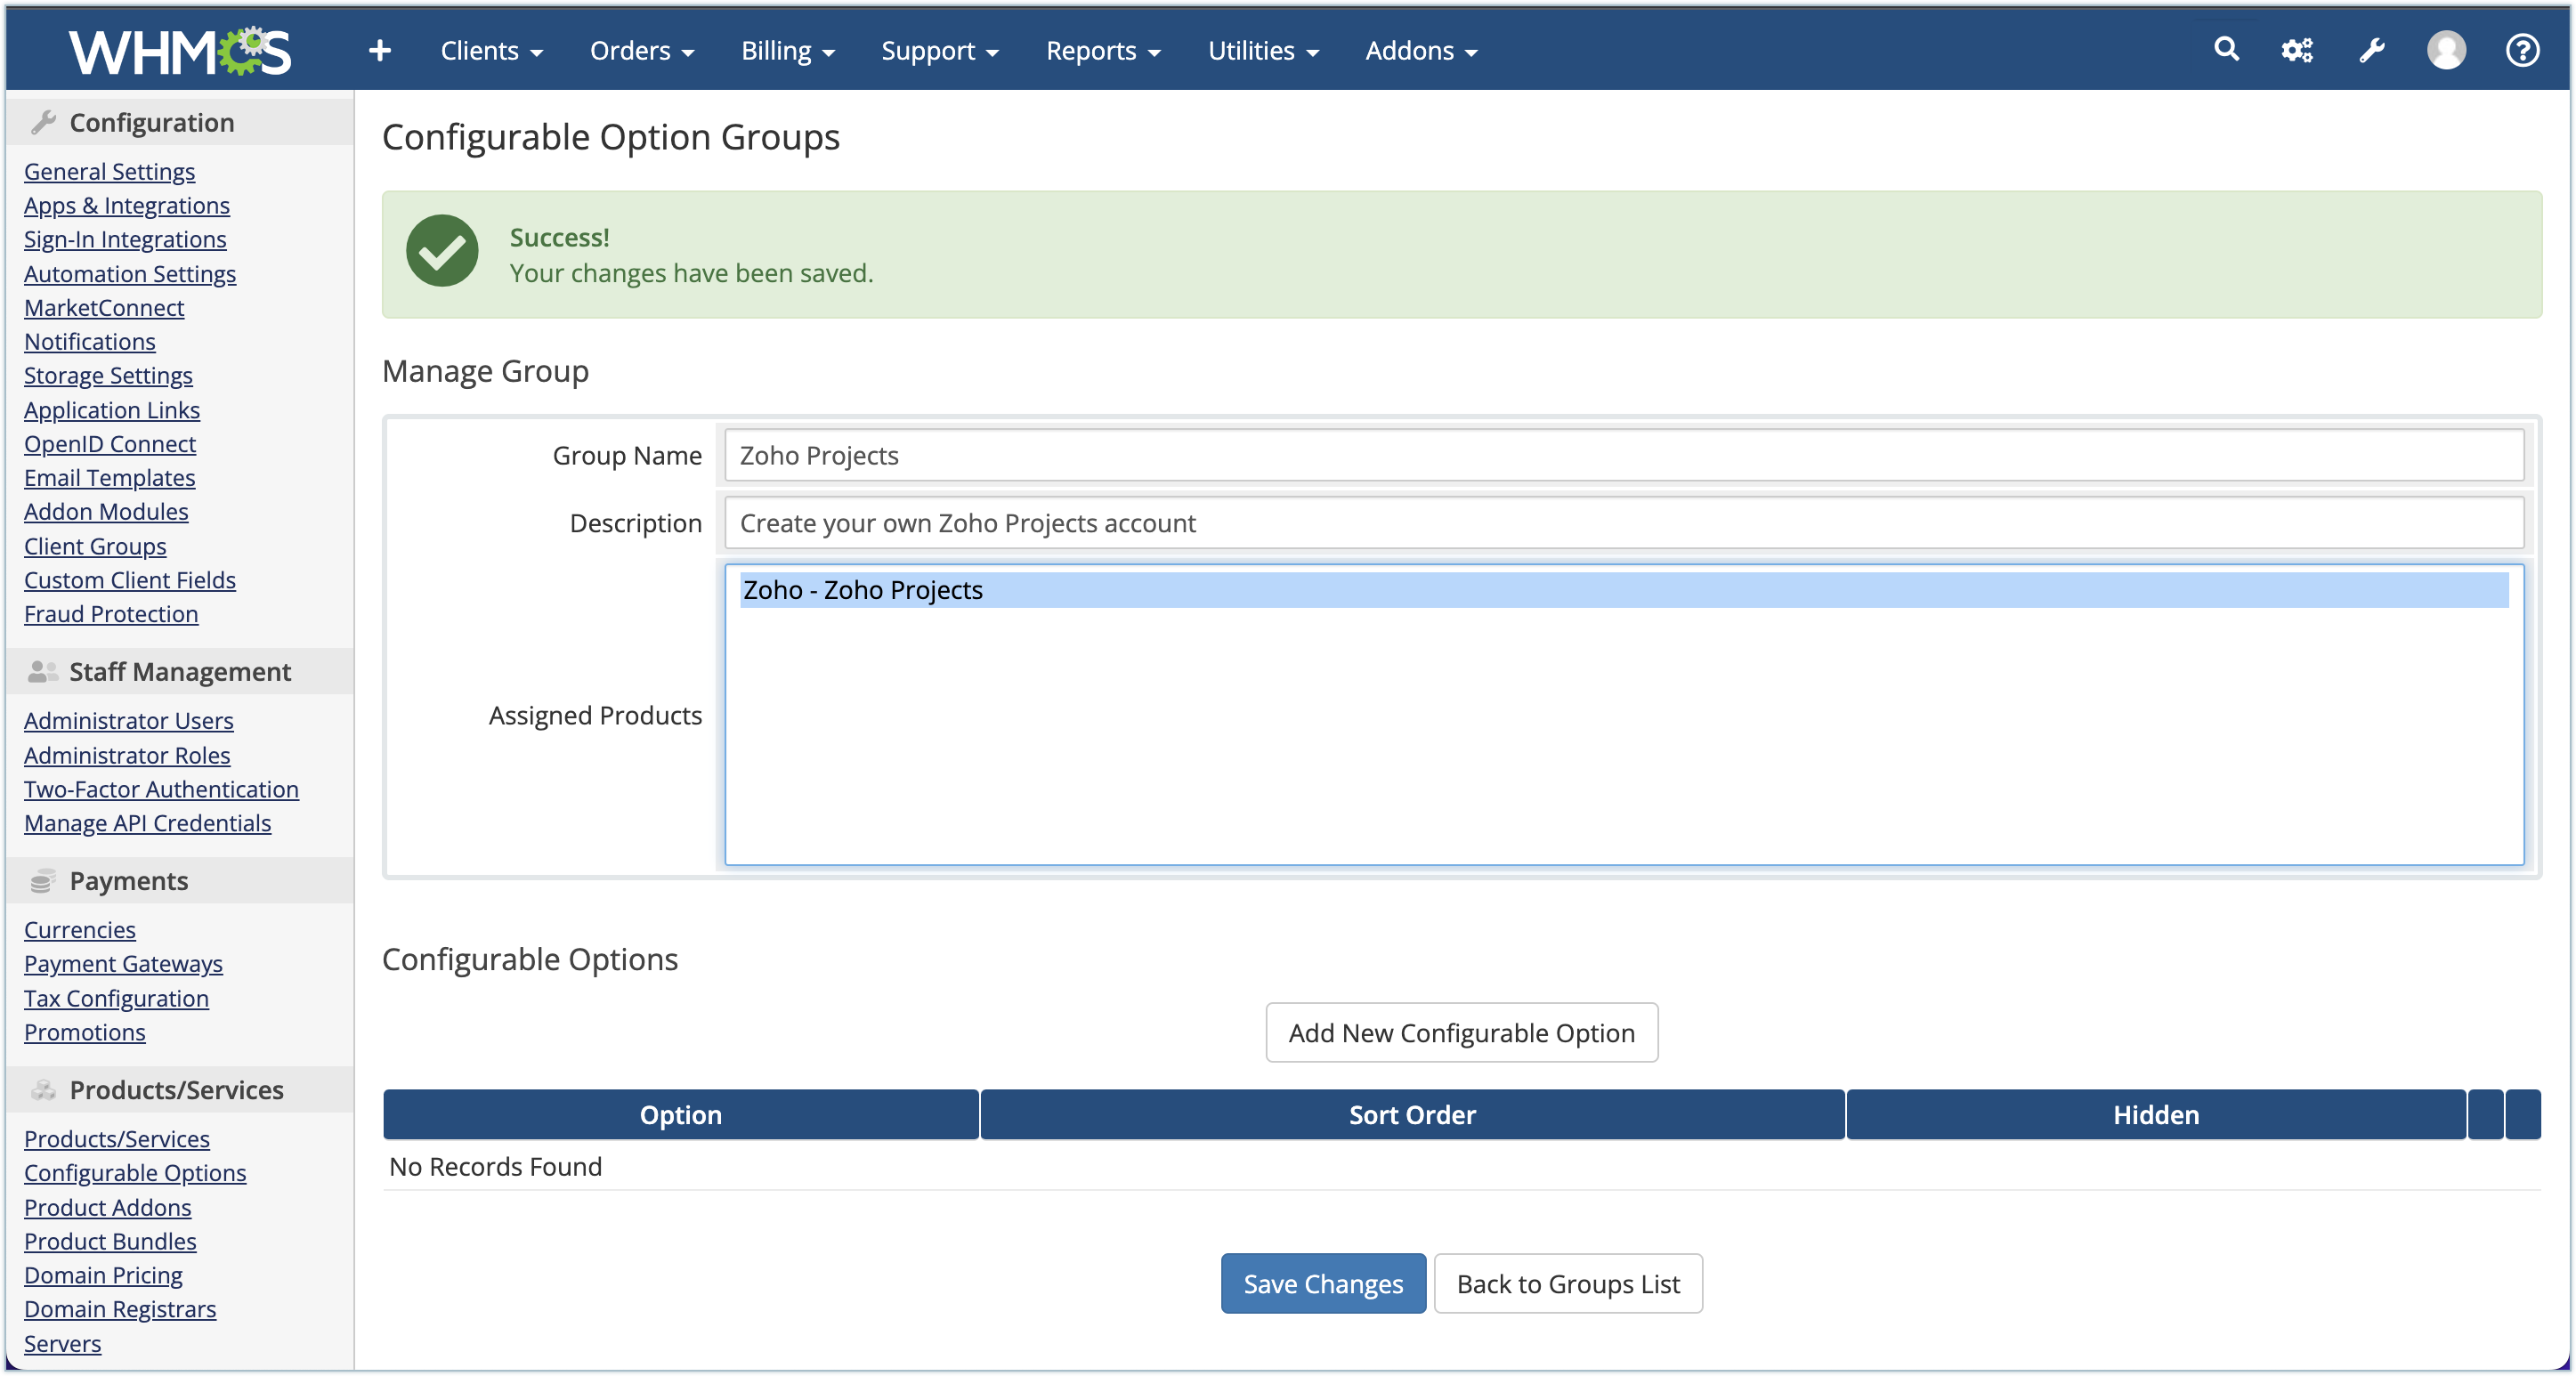
Task: Expand the Clients dropdown menu
Action: (491, 51)
